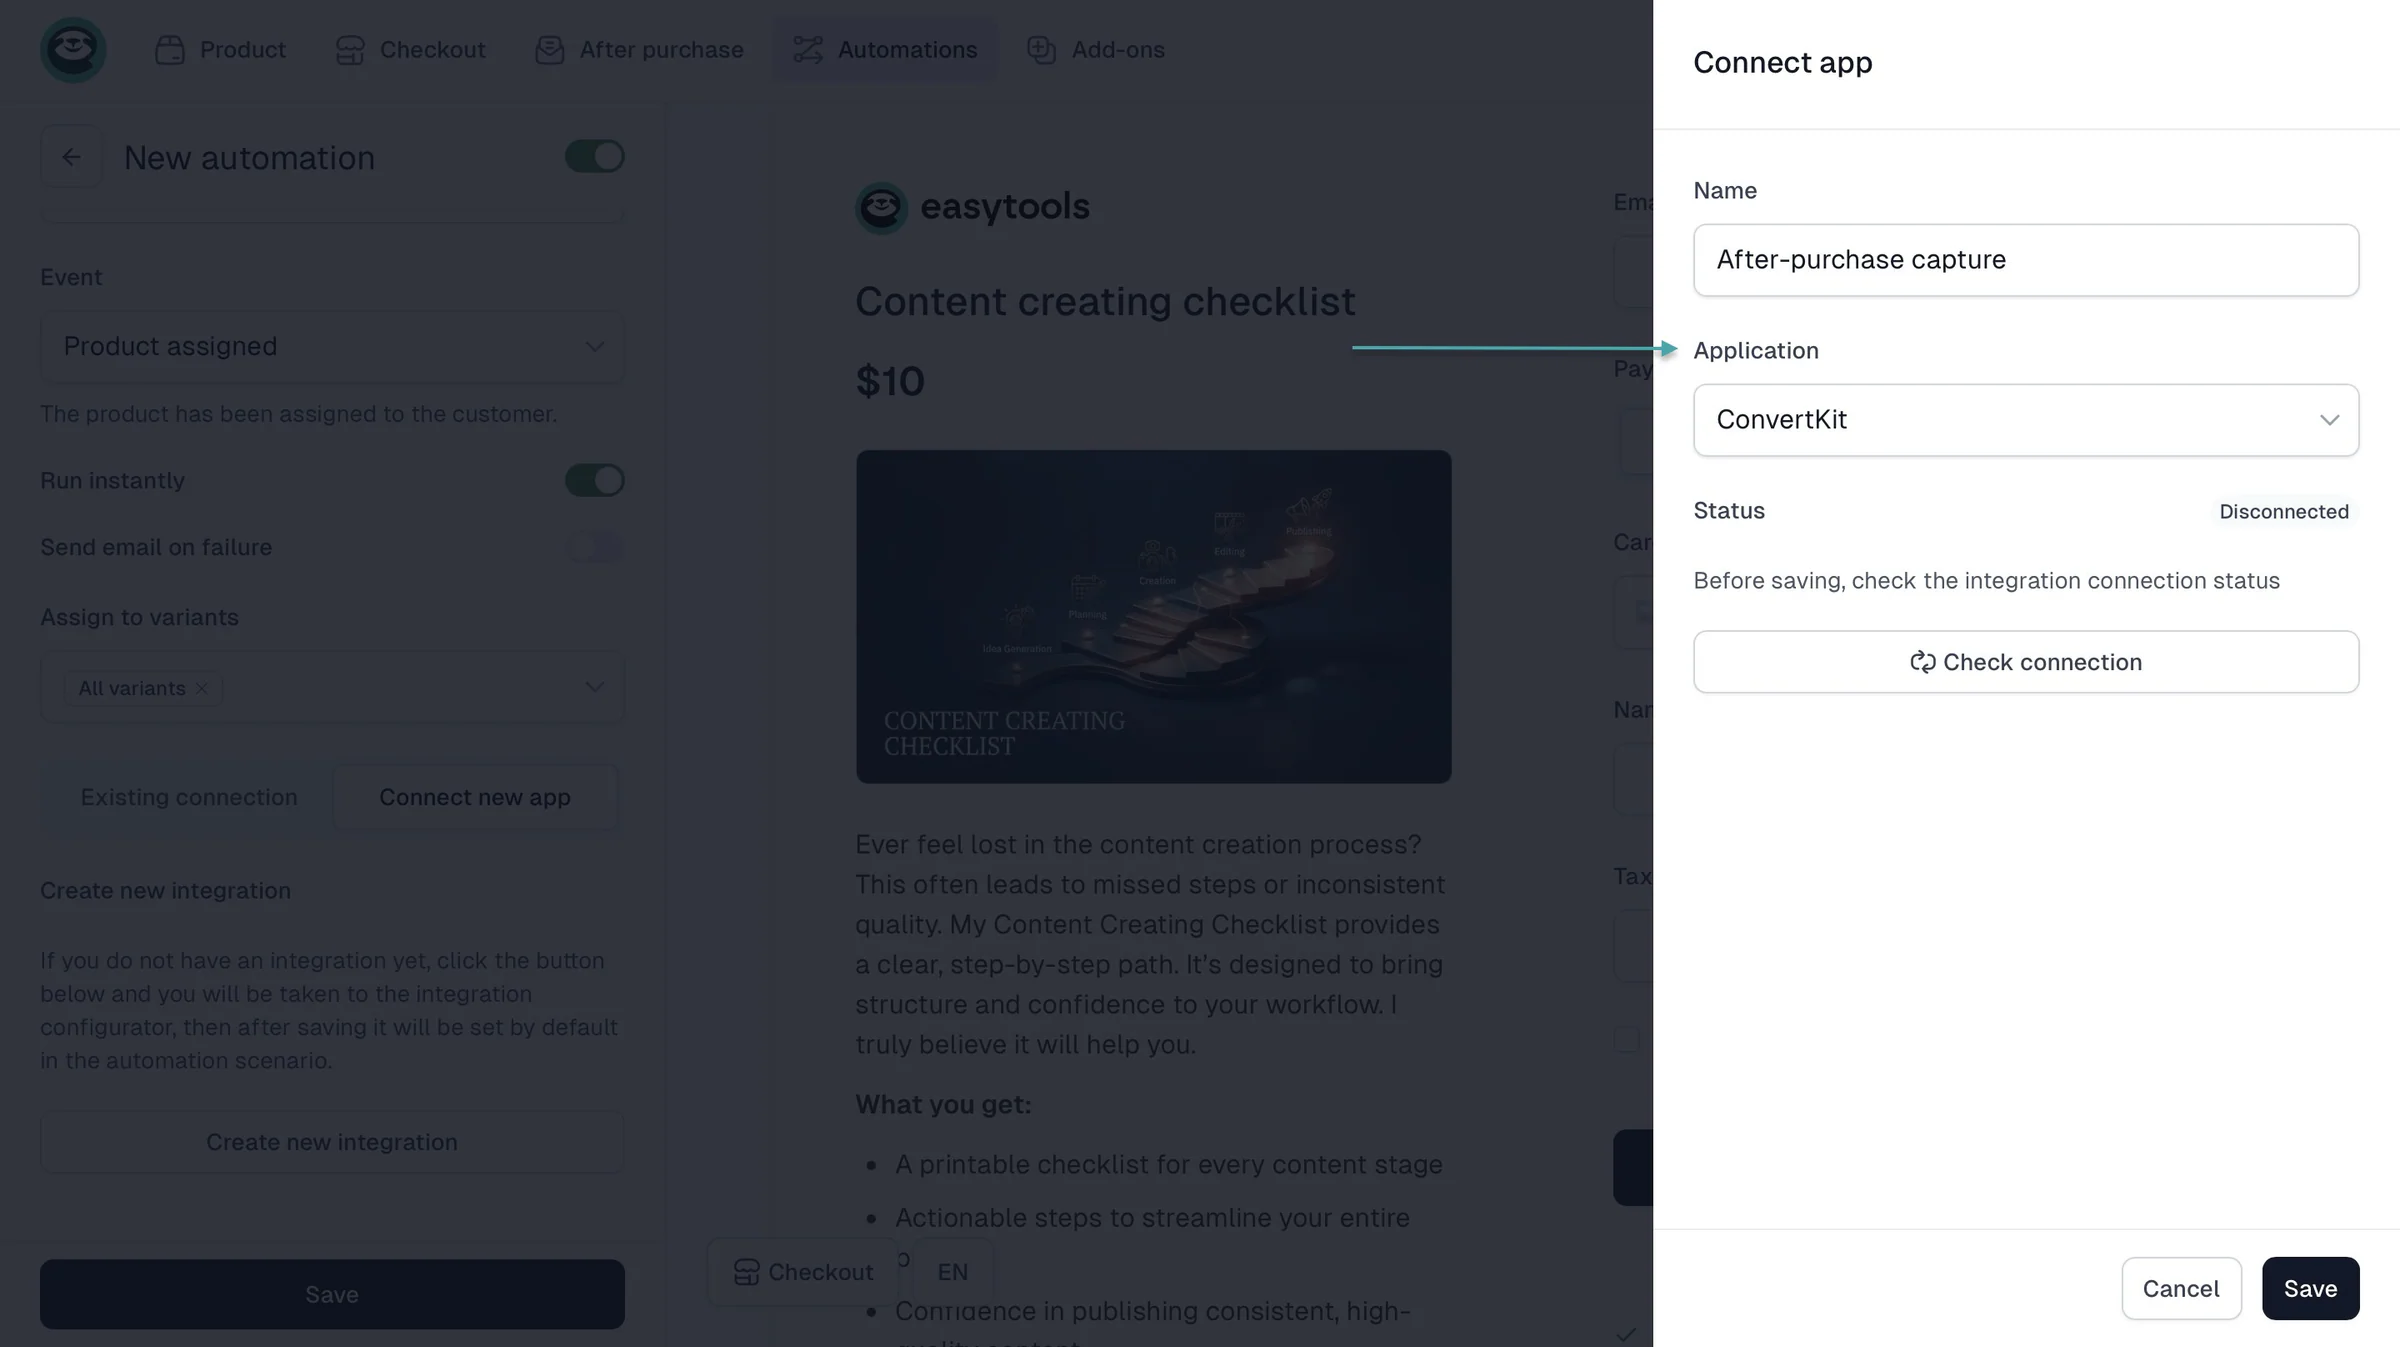
Task: Open the Application ConvertKit dropdown
Action: [x=2026, y=420]
